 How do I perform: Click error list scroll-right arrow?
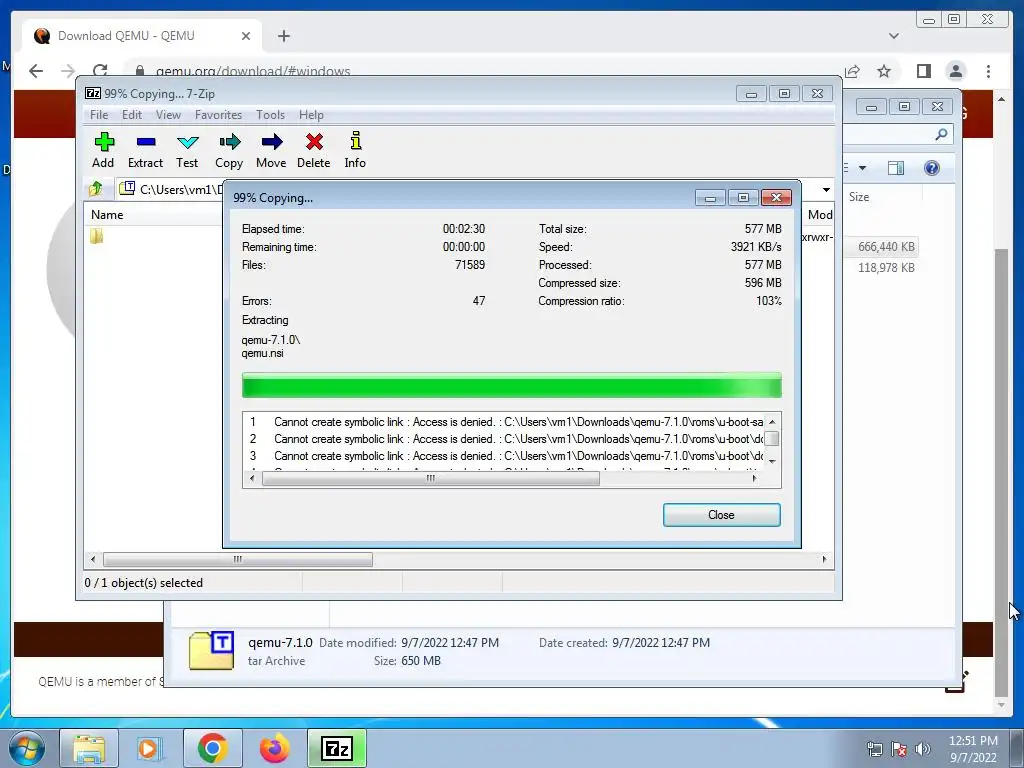[x=754, y=479]
